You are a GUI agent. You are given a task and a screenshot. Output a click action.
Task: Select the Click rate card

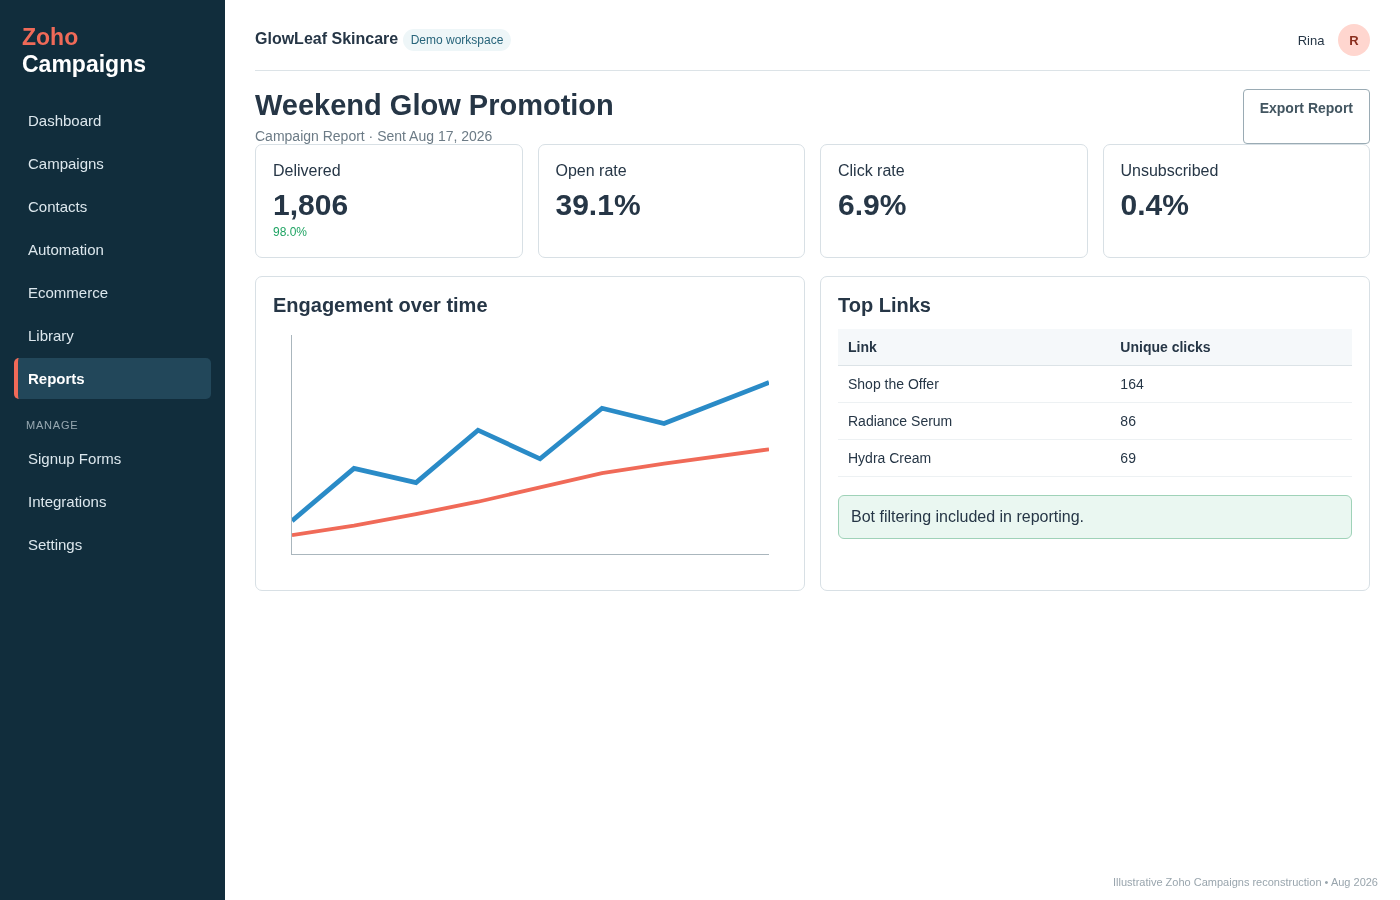pos(954,201)
